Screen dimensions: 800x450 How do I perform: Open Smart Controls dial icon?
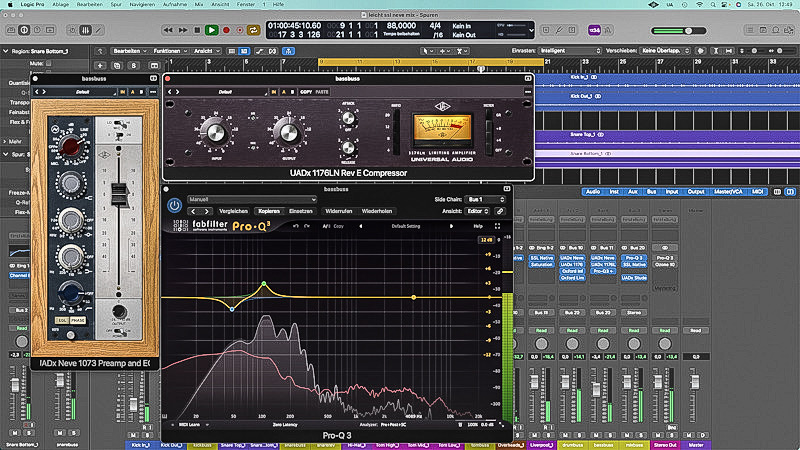pyautogui.click(x=72, y=30)
